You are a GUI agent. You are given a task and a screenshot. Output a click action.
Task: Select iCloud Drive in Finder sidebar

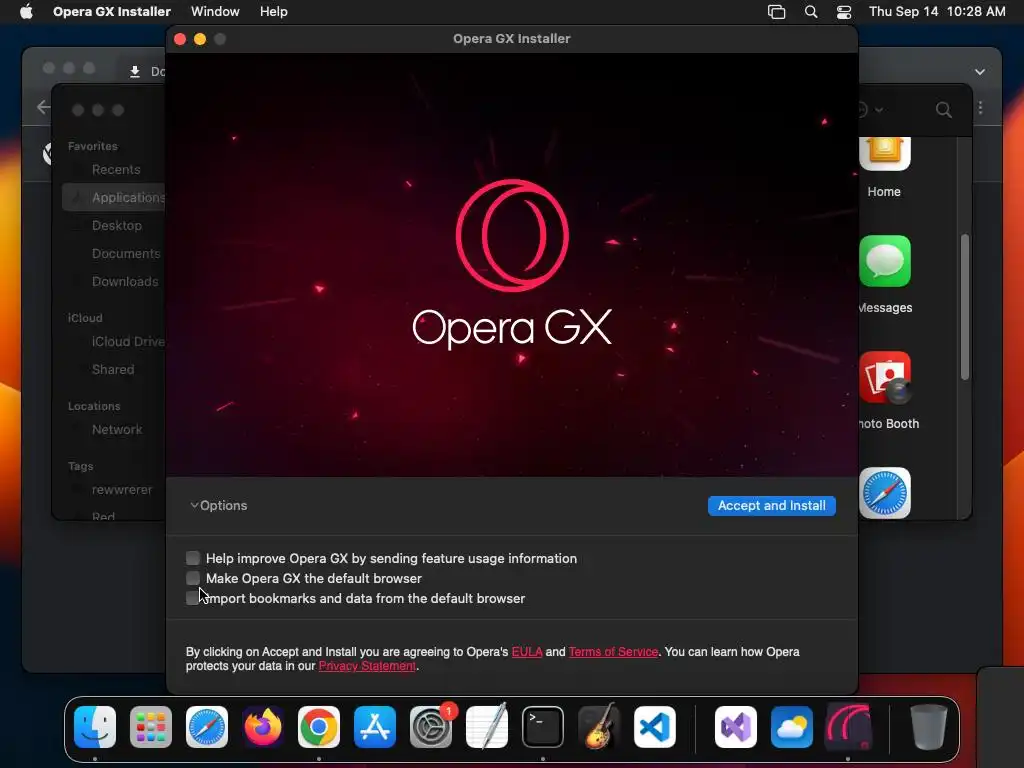tap(127, 342)
